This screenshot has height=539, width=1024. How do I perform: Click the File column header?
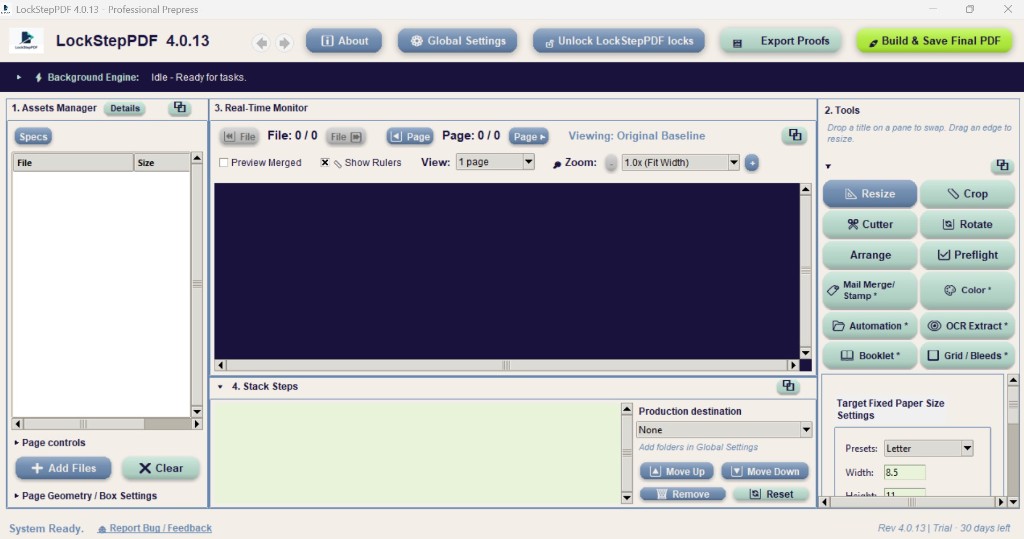[73, 163]
